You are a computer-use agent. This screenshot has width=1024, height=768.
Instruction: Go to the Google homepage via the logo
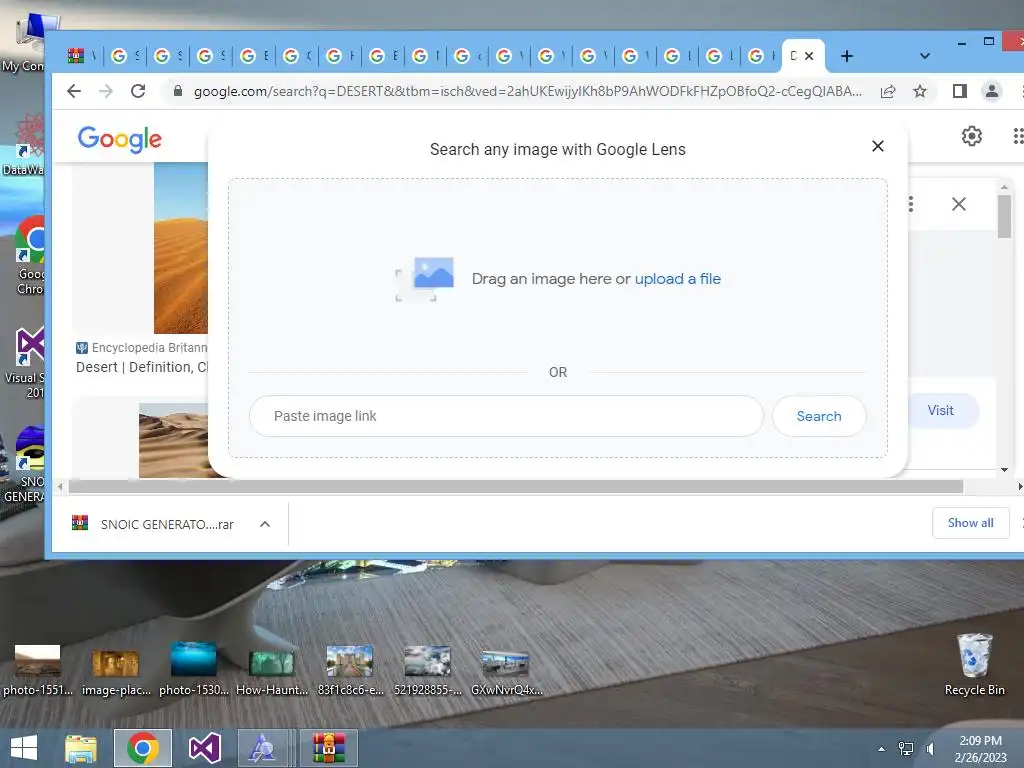tap(120, 138)
